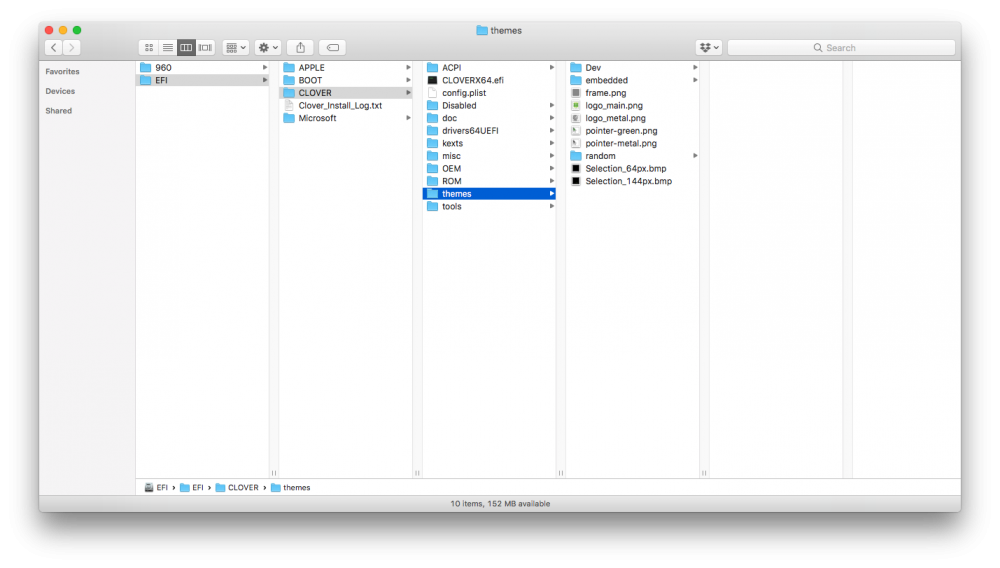Click the Edit Tags toolbar button

pyautogui.click(x=332, y=47)
